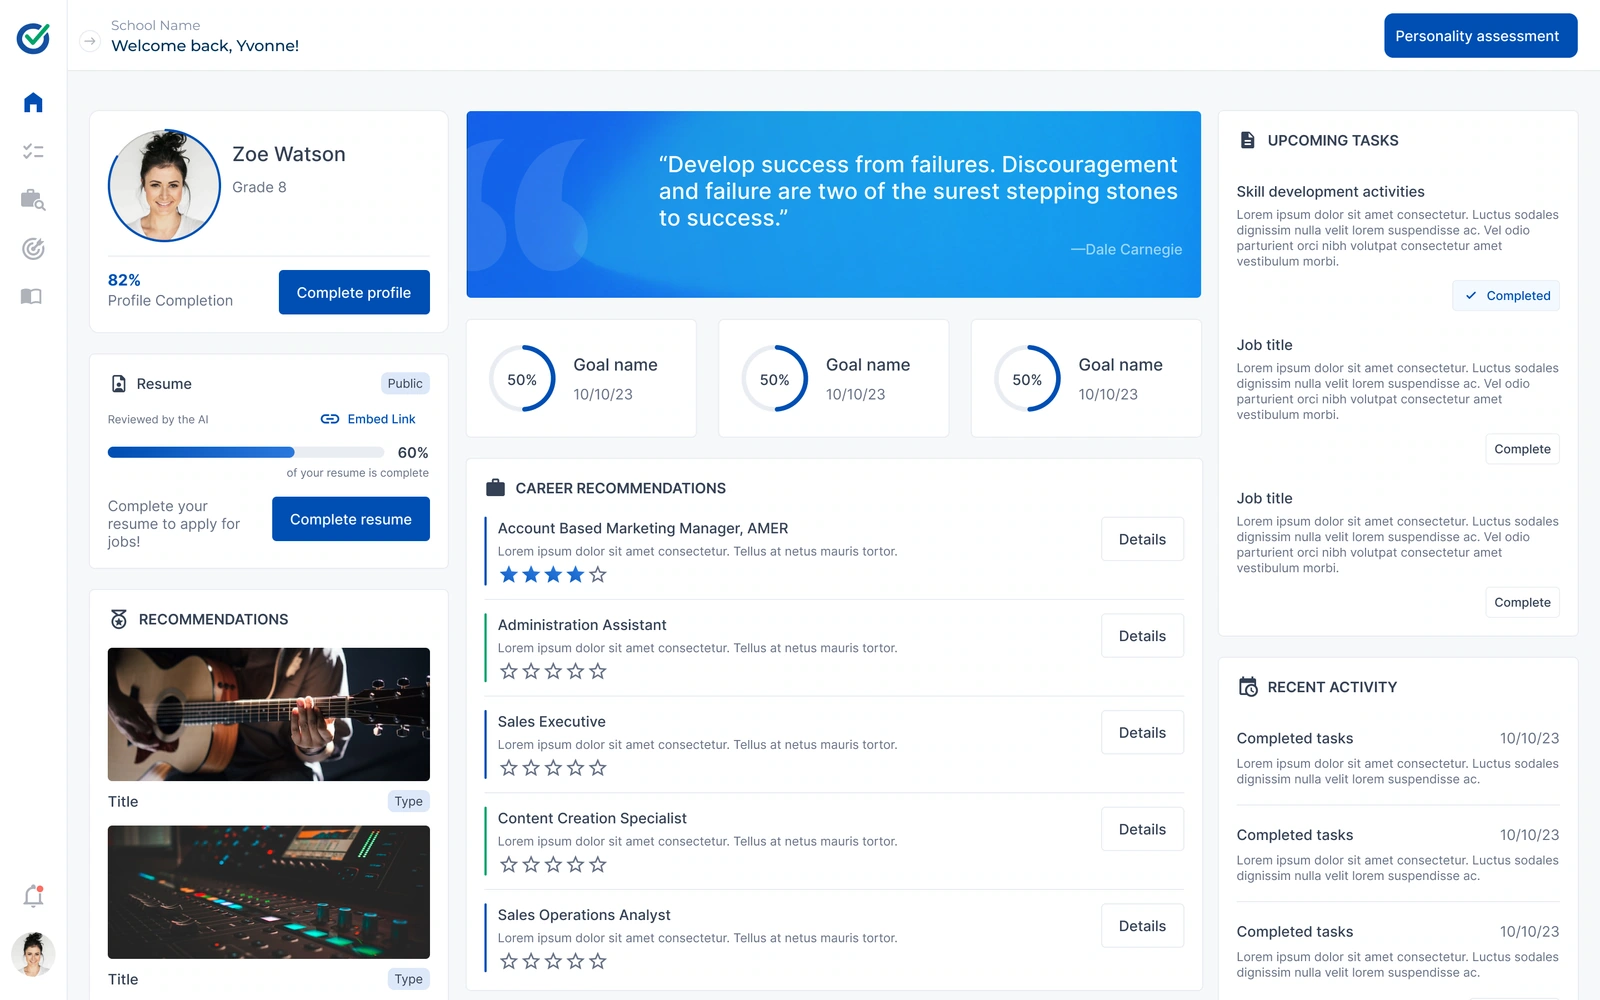Click third star of Sales Executive rating
Screen dimensions: 1600x1000
click(553, 768)
